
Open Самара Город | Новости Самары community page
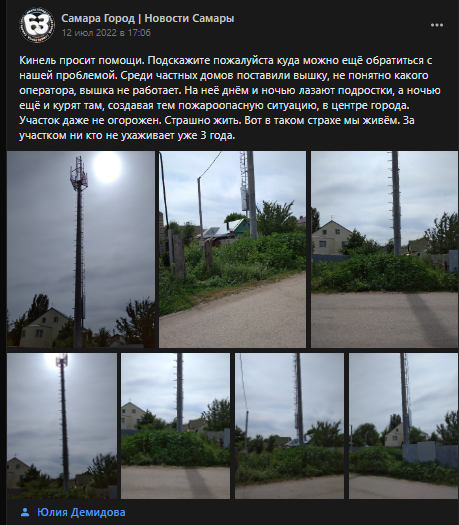tap(148, 18)
